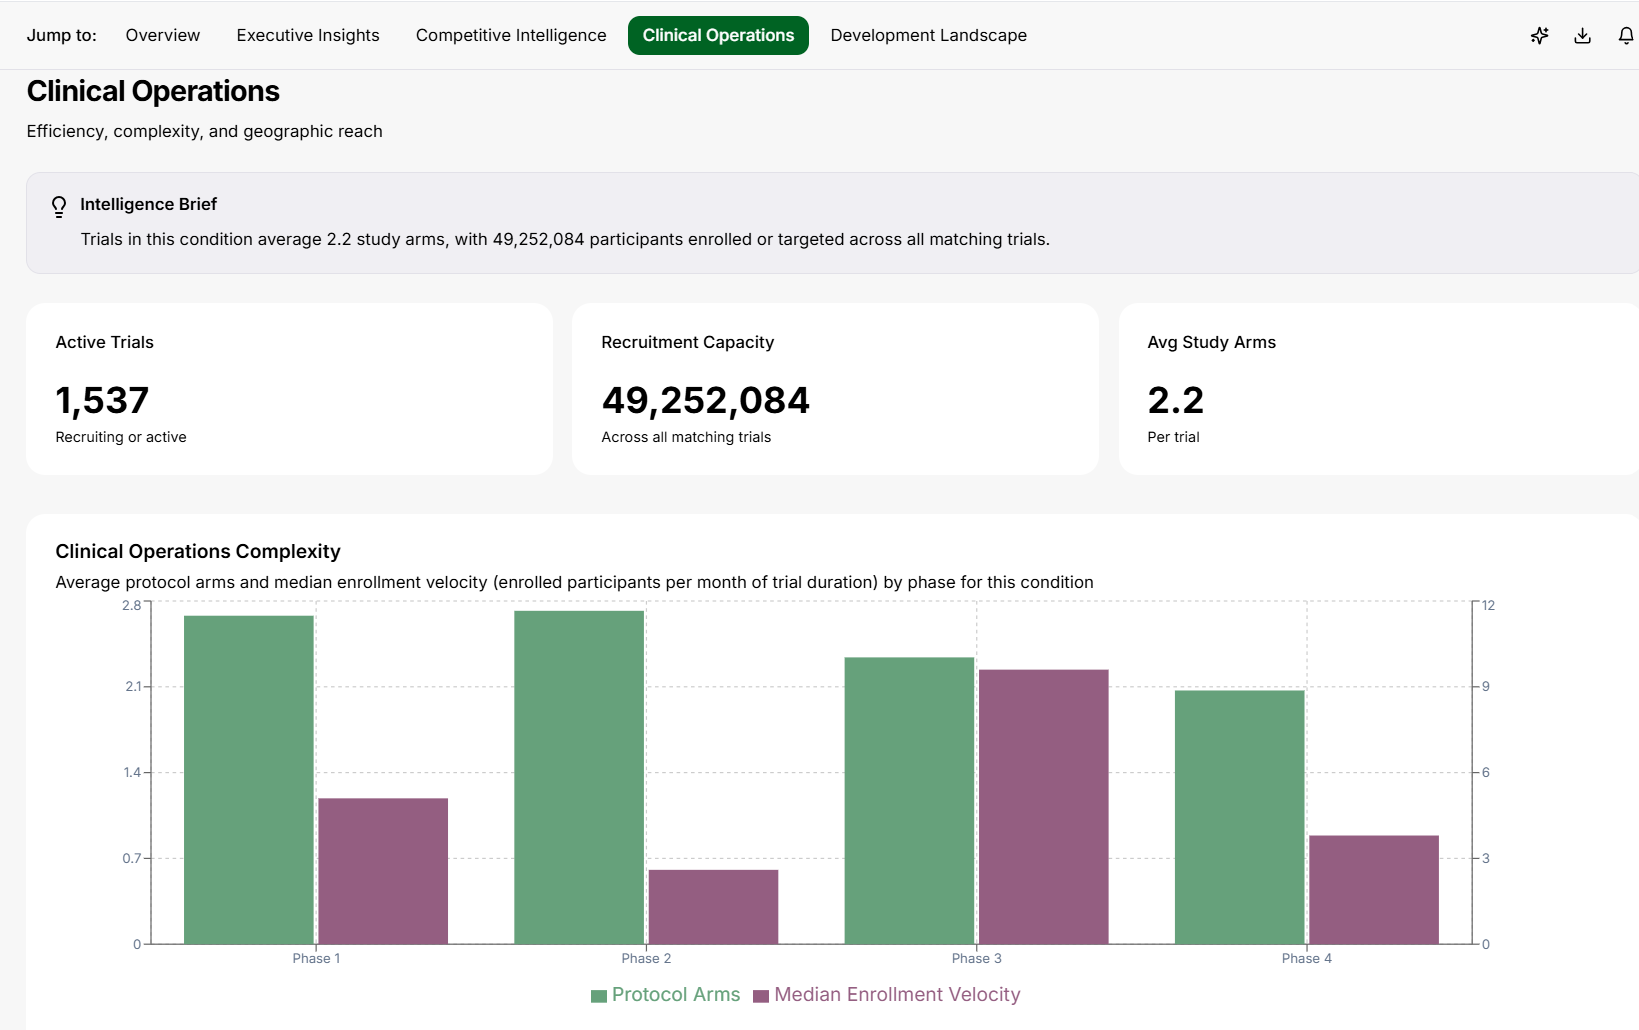This screenshot has width=1639, height=1030.
Task: Click the 'Jump to:' label
Action: point(62,35)
